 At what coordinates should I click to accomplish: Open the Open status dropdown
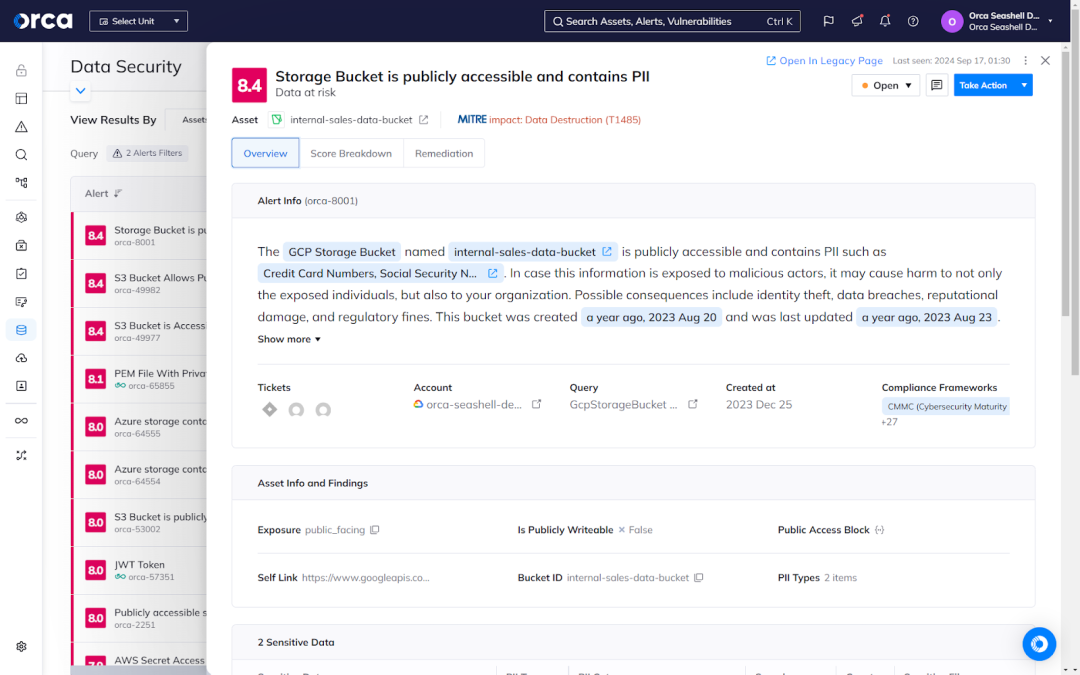coord(886,85)
